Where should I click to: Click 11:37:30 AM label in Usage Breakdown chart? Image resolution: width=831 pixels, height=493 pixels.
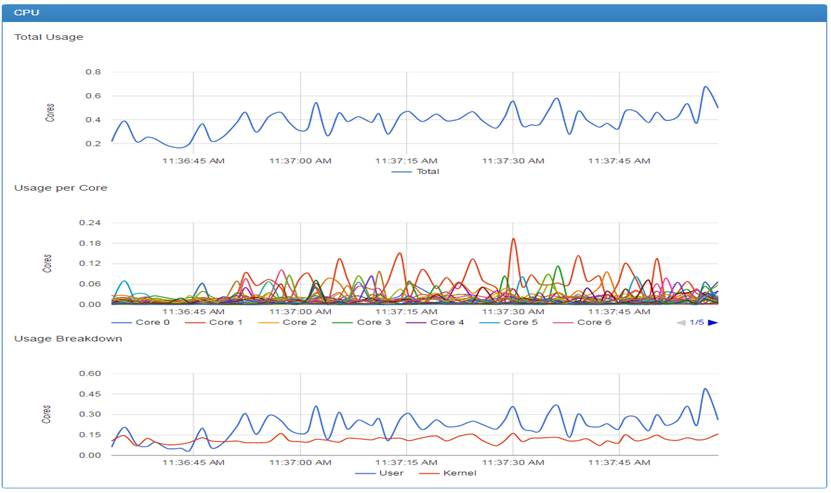point(513,462)
